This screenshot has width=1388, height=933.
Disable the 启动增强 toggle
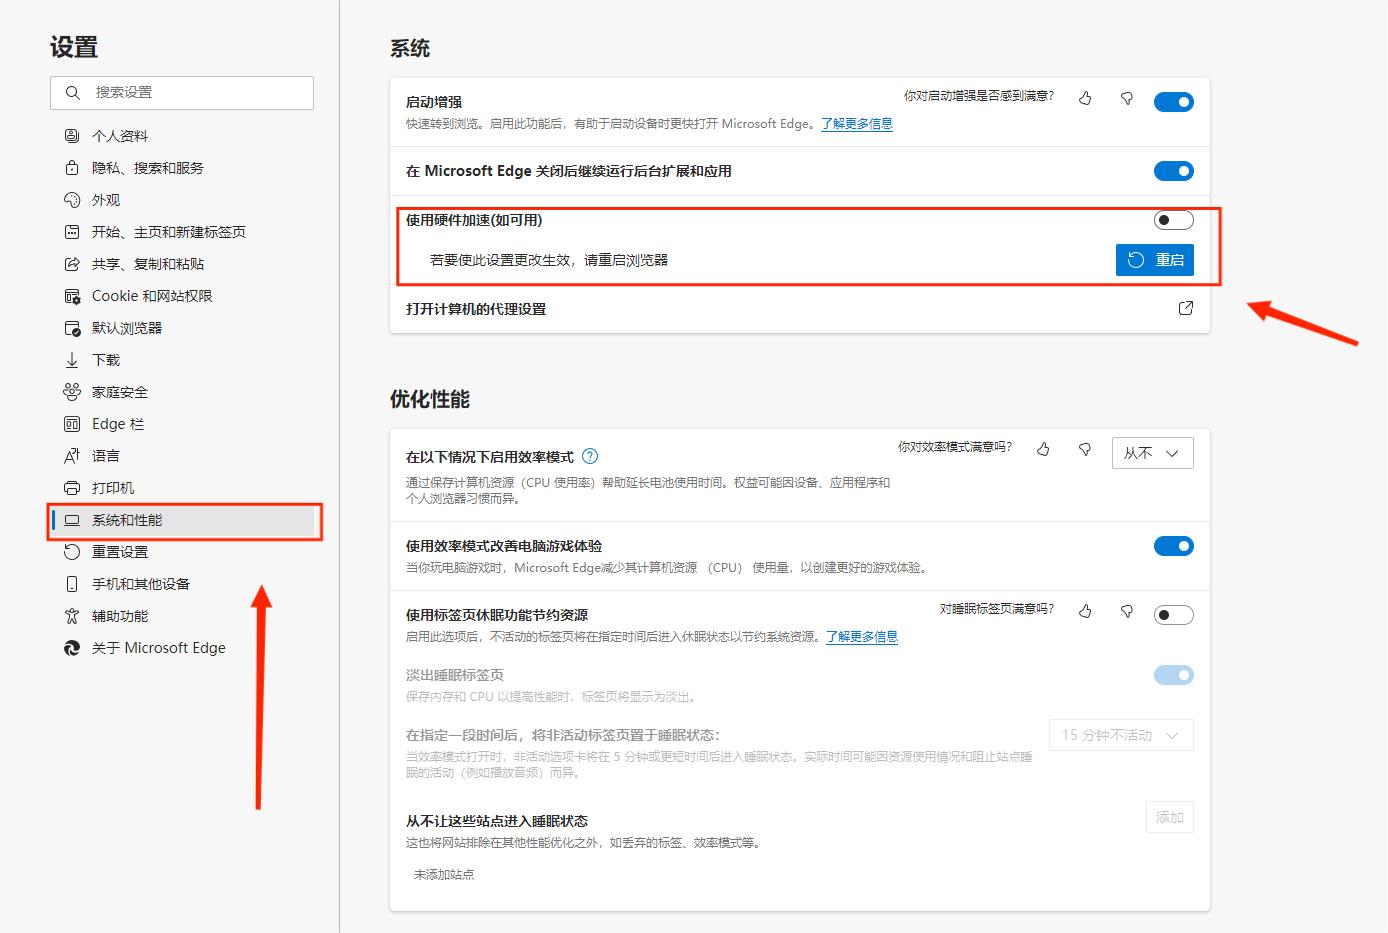(1173, 101)
